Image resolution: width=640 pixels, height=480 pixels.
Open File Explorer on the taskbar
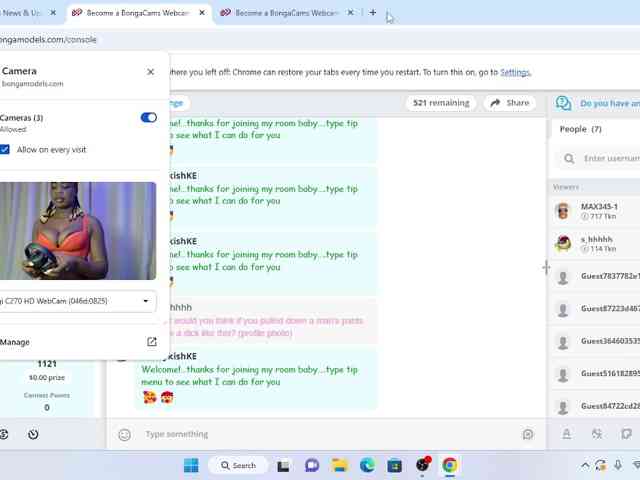(340, 465)
